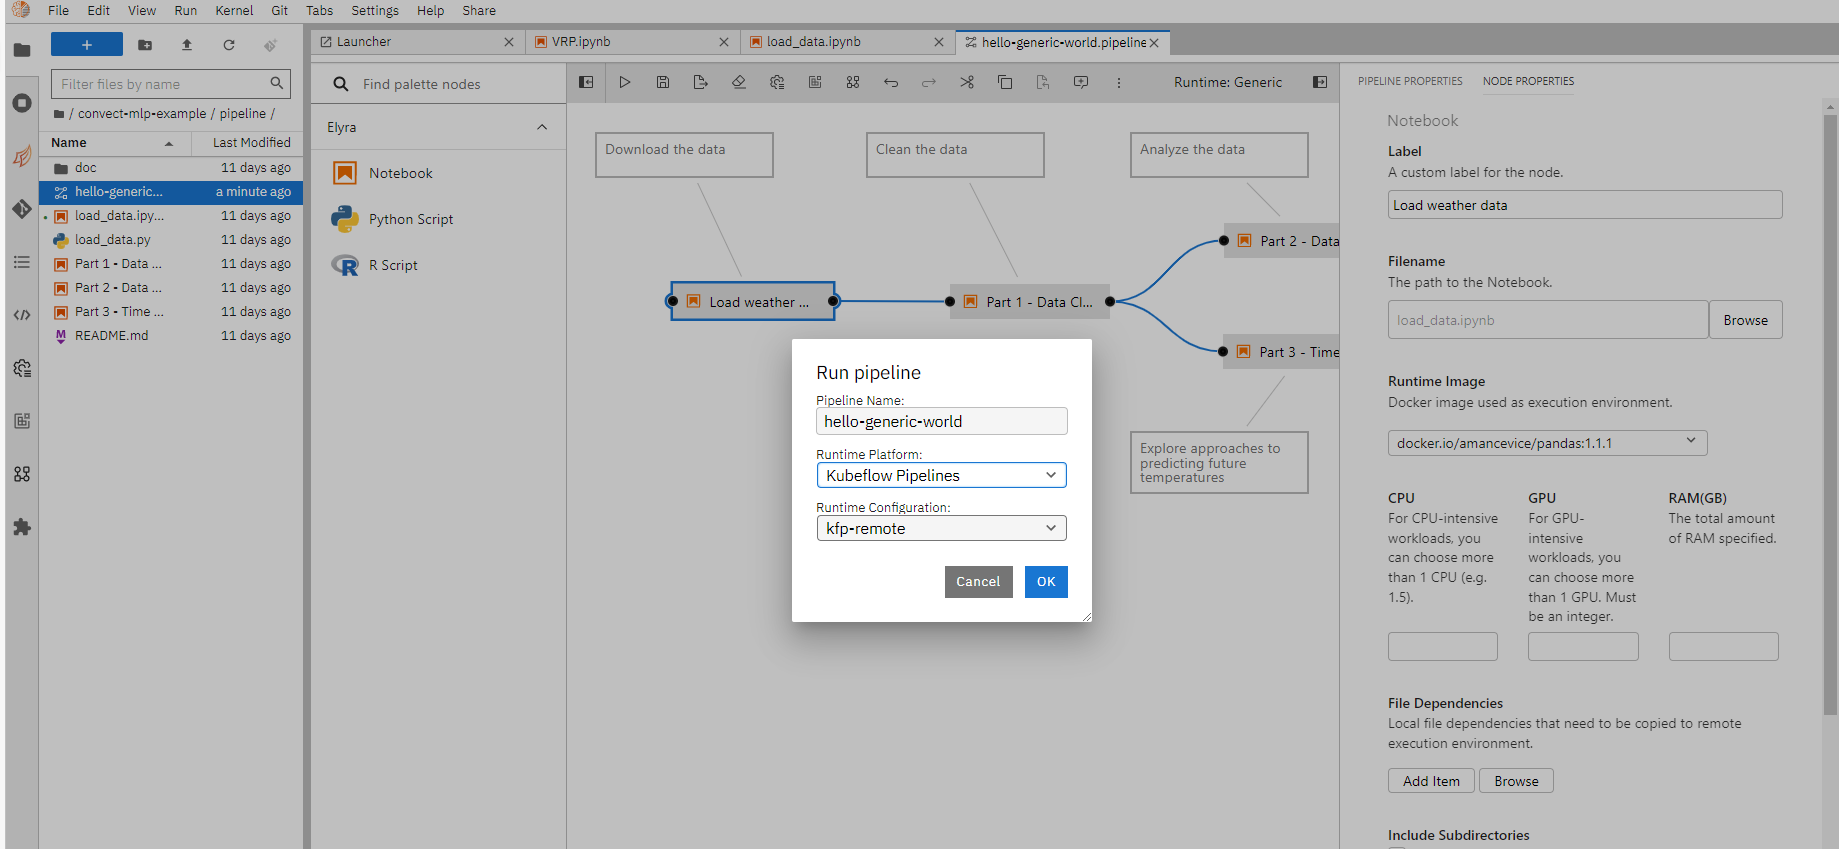Open the Runtime Configuration kfp-remote dropdown

941,528
